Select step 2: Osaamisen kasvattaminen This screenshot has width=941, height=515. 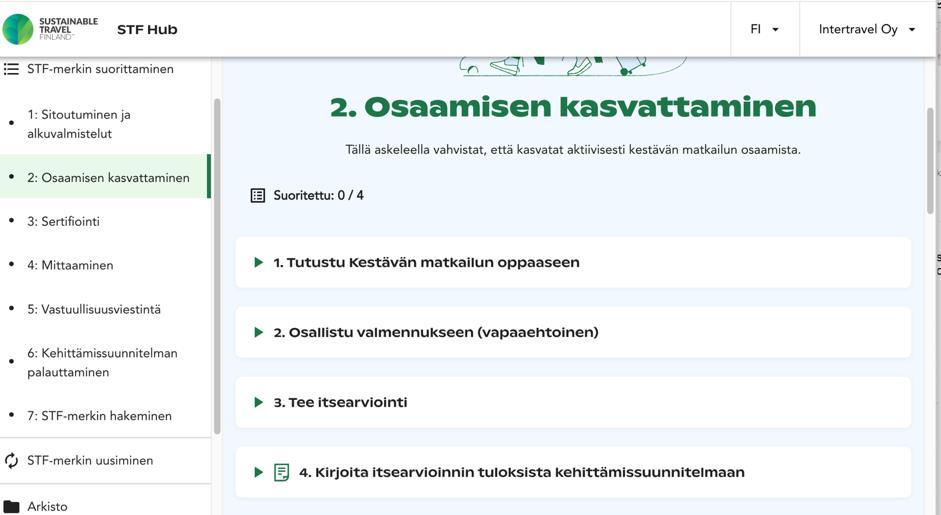coord(105,177)
